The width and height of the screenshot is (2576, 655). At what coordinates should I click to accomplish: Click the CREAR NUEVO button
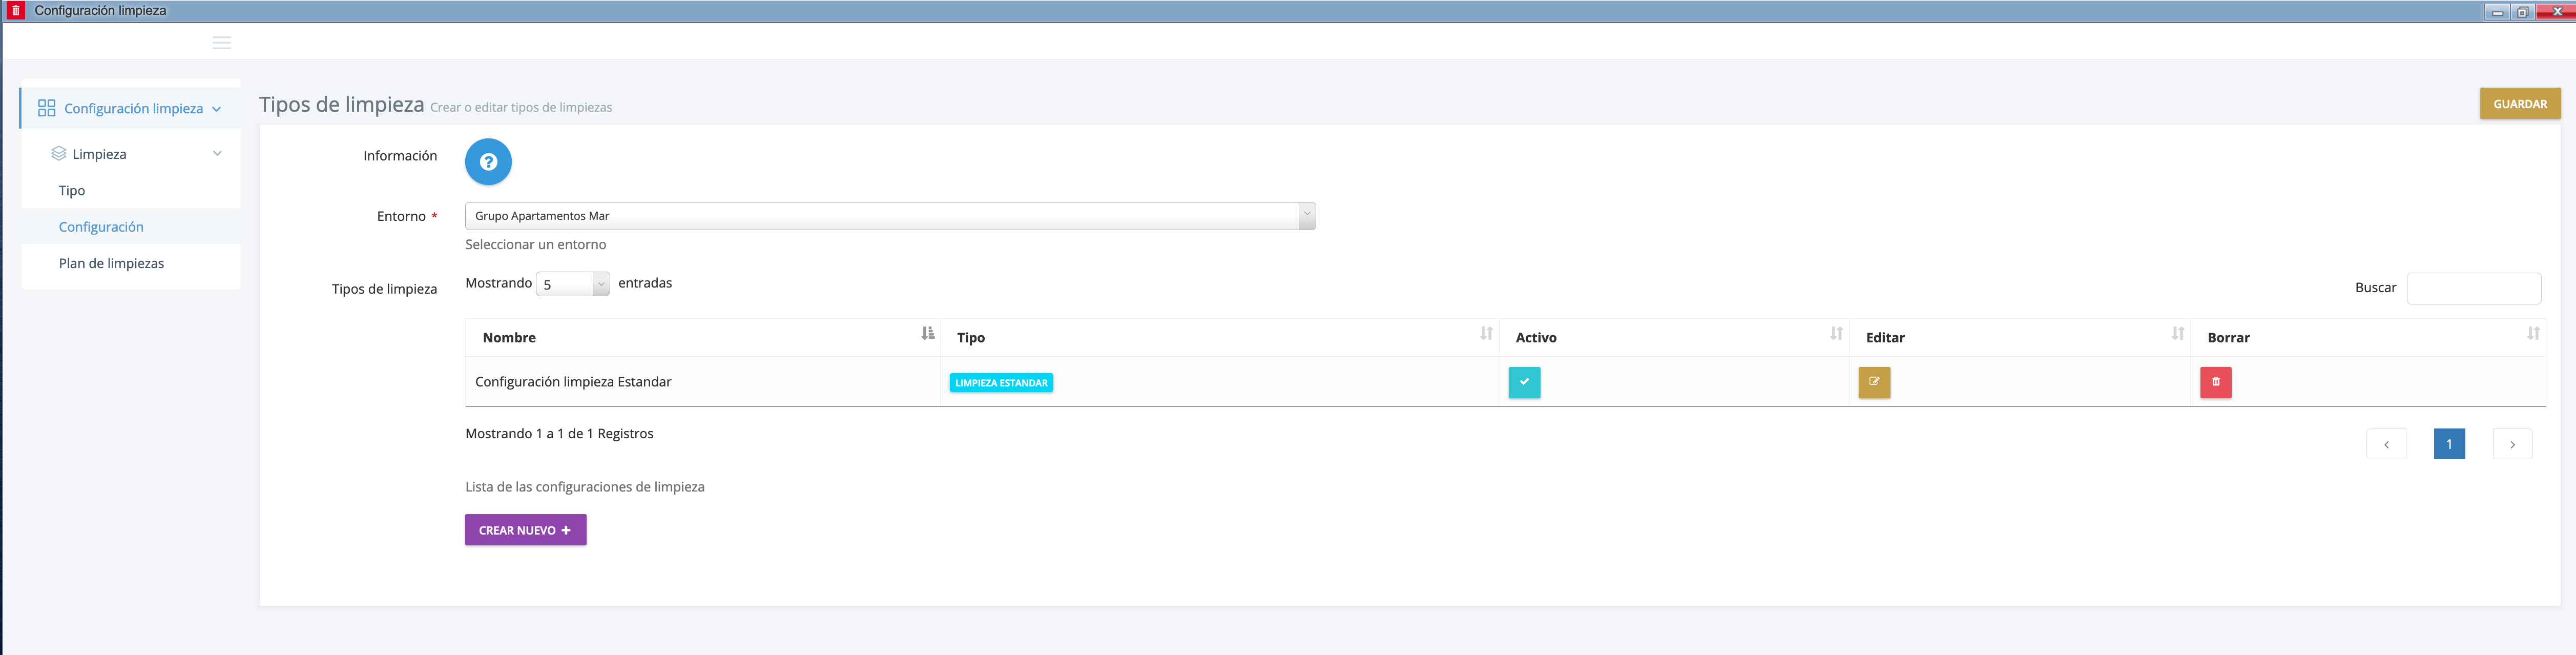[x=525, y=530]
